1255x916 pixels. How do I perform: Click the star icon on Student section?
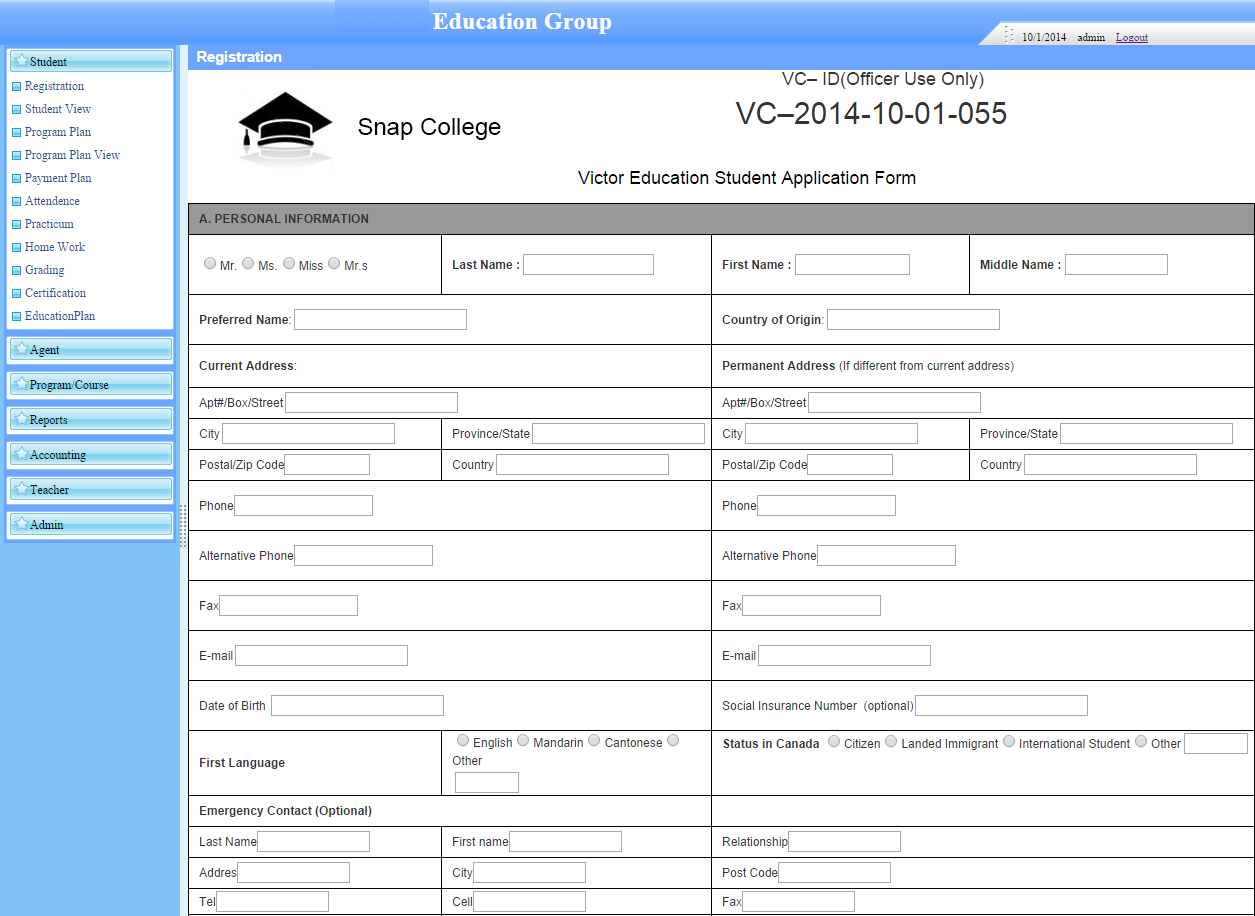coord(21,61)
